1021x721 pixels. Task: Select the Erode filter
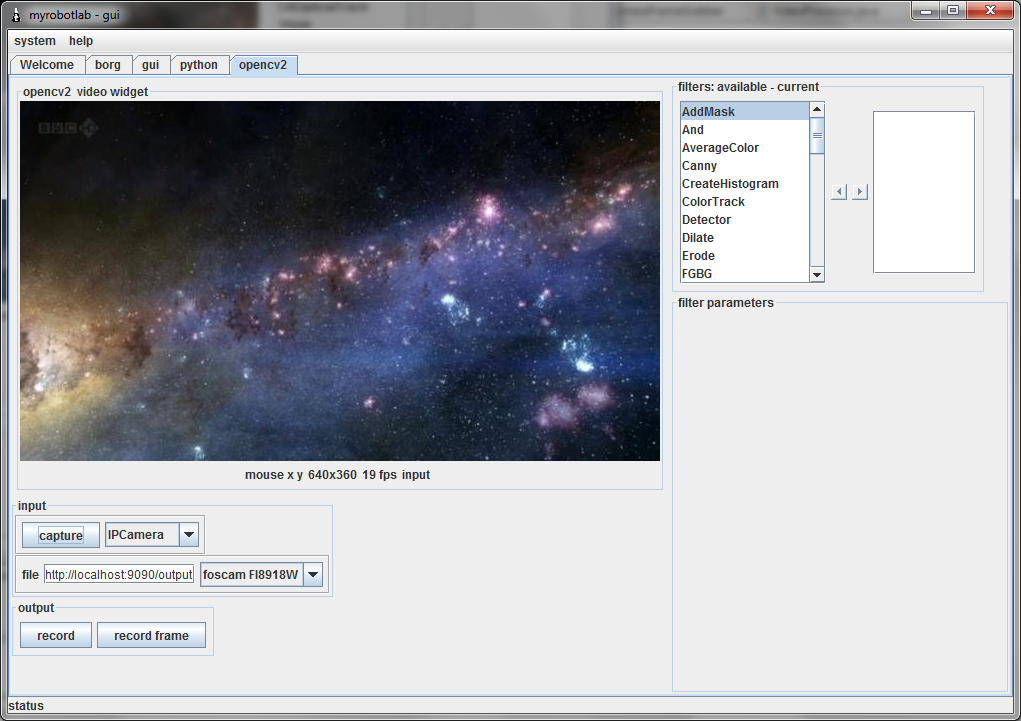click(x=744, y=256)
